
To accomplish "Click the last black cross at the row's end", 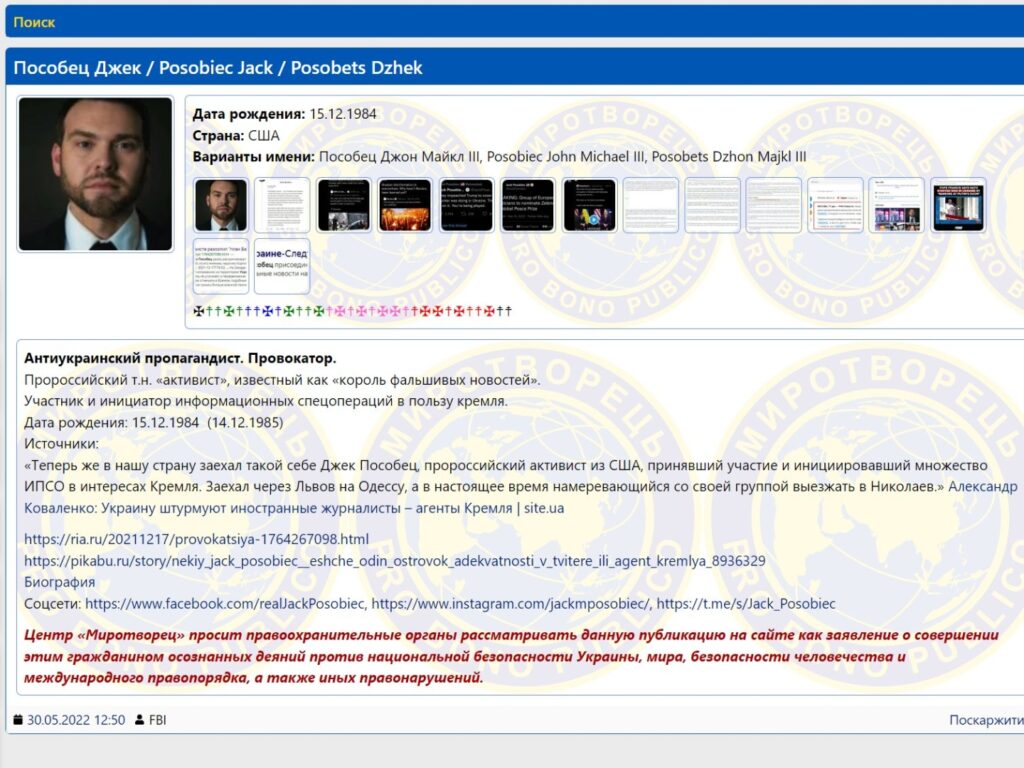I will [508, 311].
